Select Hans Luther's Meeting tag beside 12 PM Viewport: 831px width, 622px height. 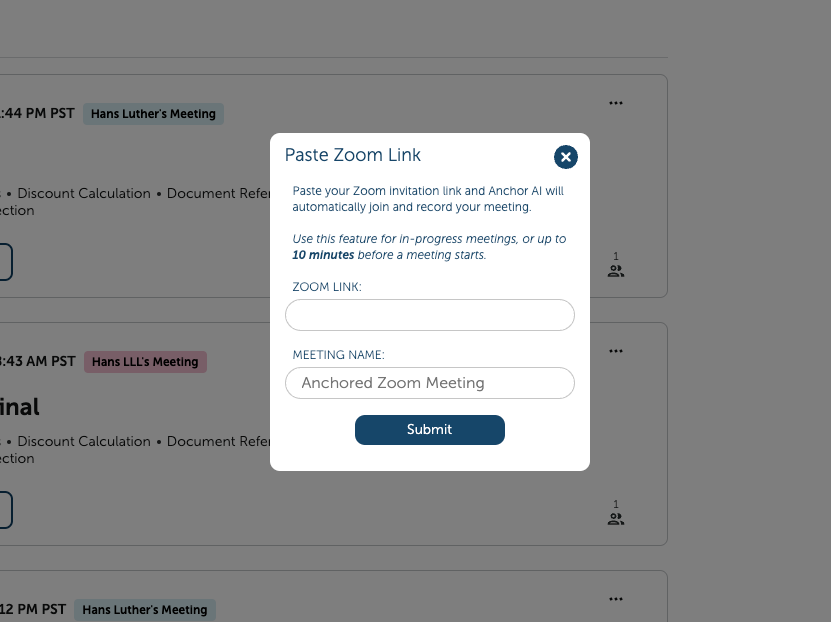coord(145,610)
